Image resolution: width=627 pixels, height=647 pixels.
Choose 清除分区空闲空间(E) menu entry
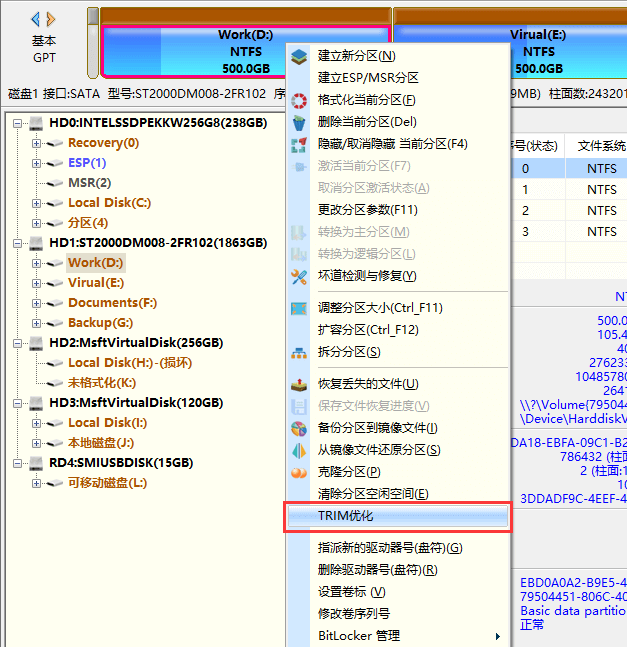(398, 494)
